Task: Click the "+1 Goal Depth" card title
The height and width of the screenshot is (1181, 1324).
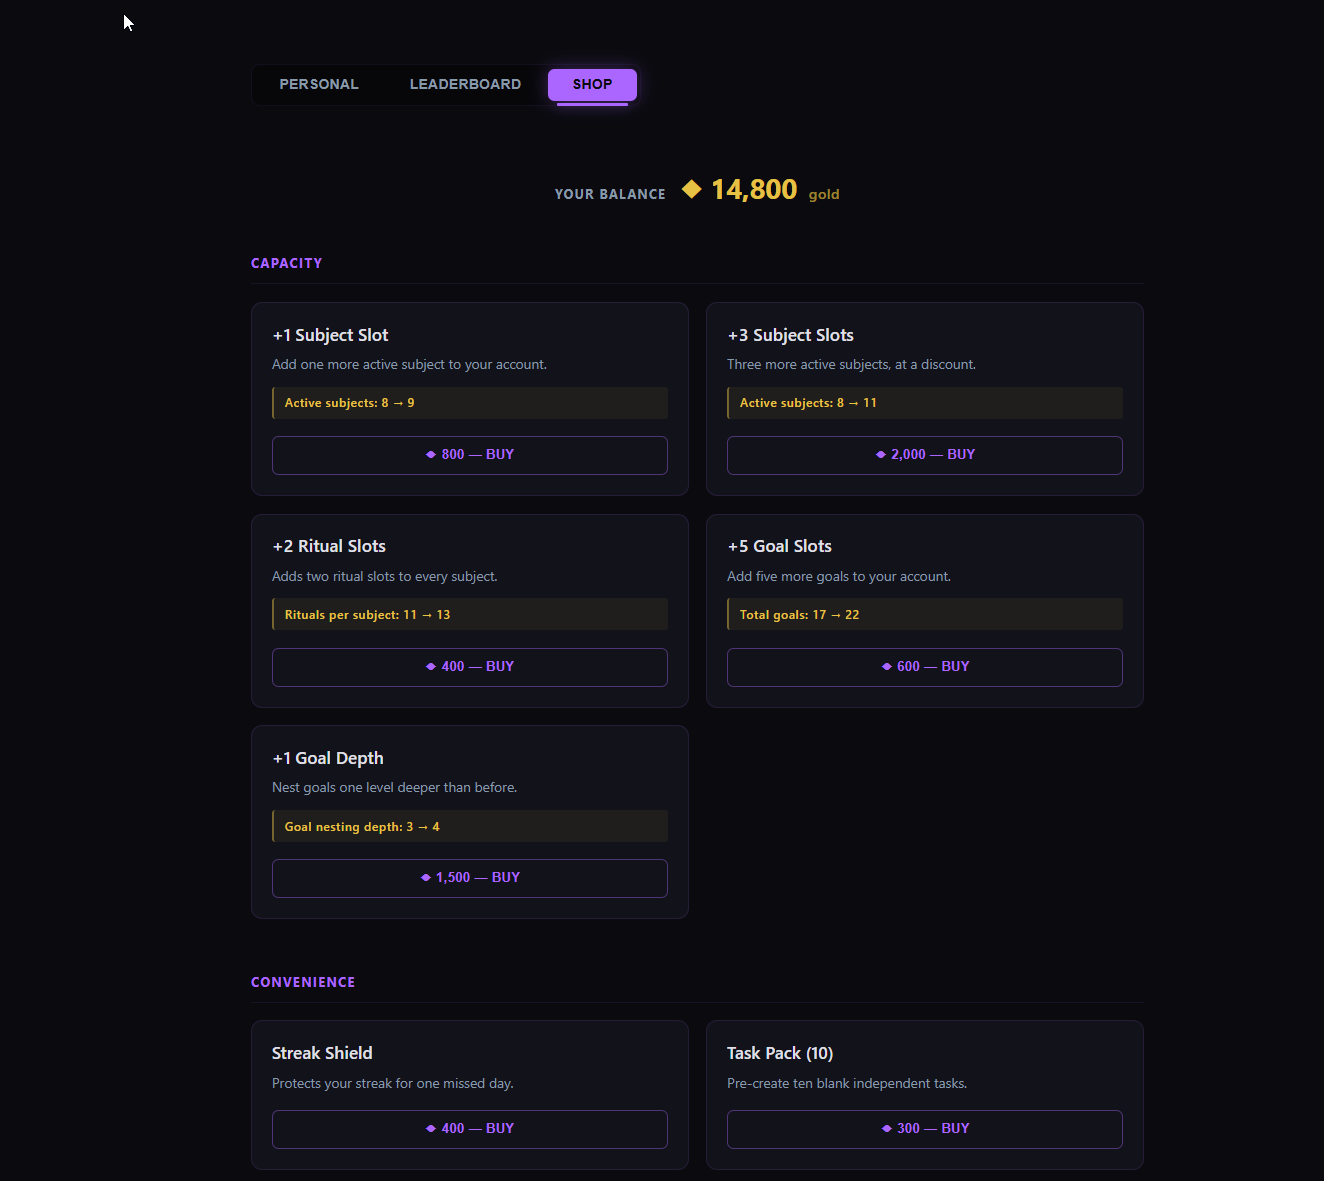Action: coord(328,758)
